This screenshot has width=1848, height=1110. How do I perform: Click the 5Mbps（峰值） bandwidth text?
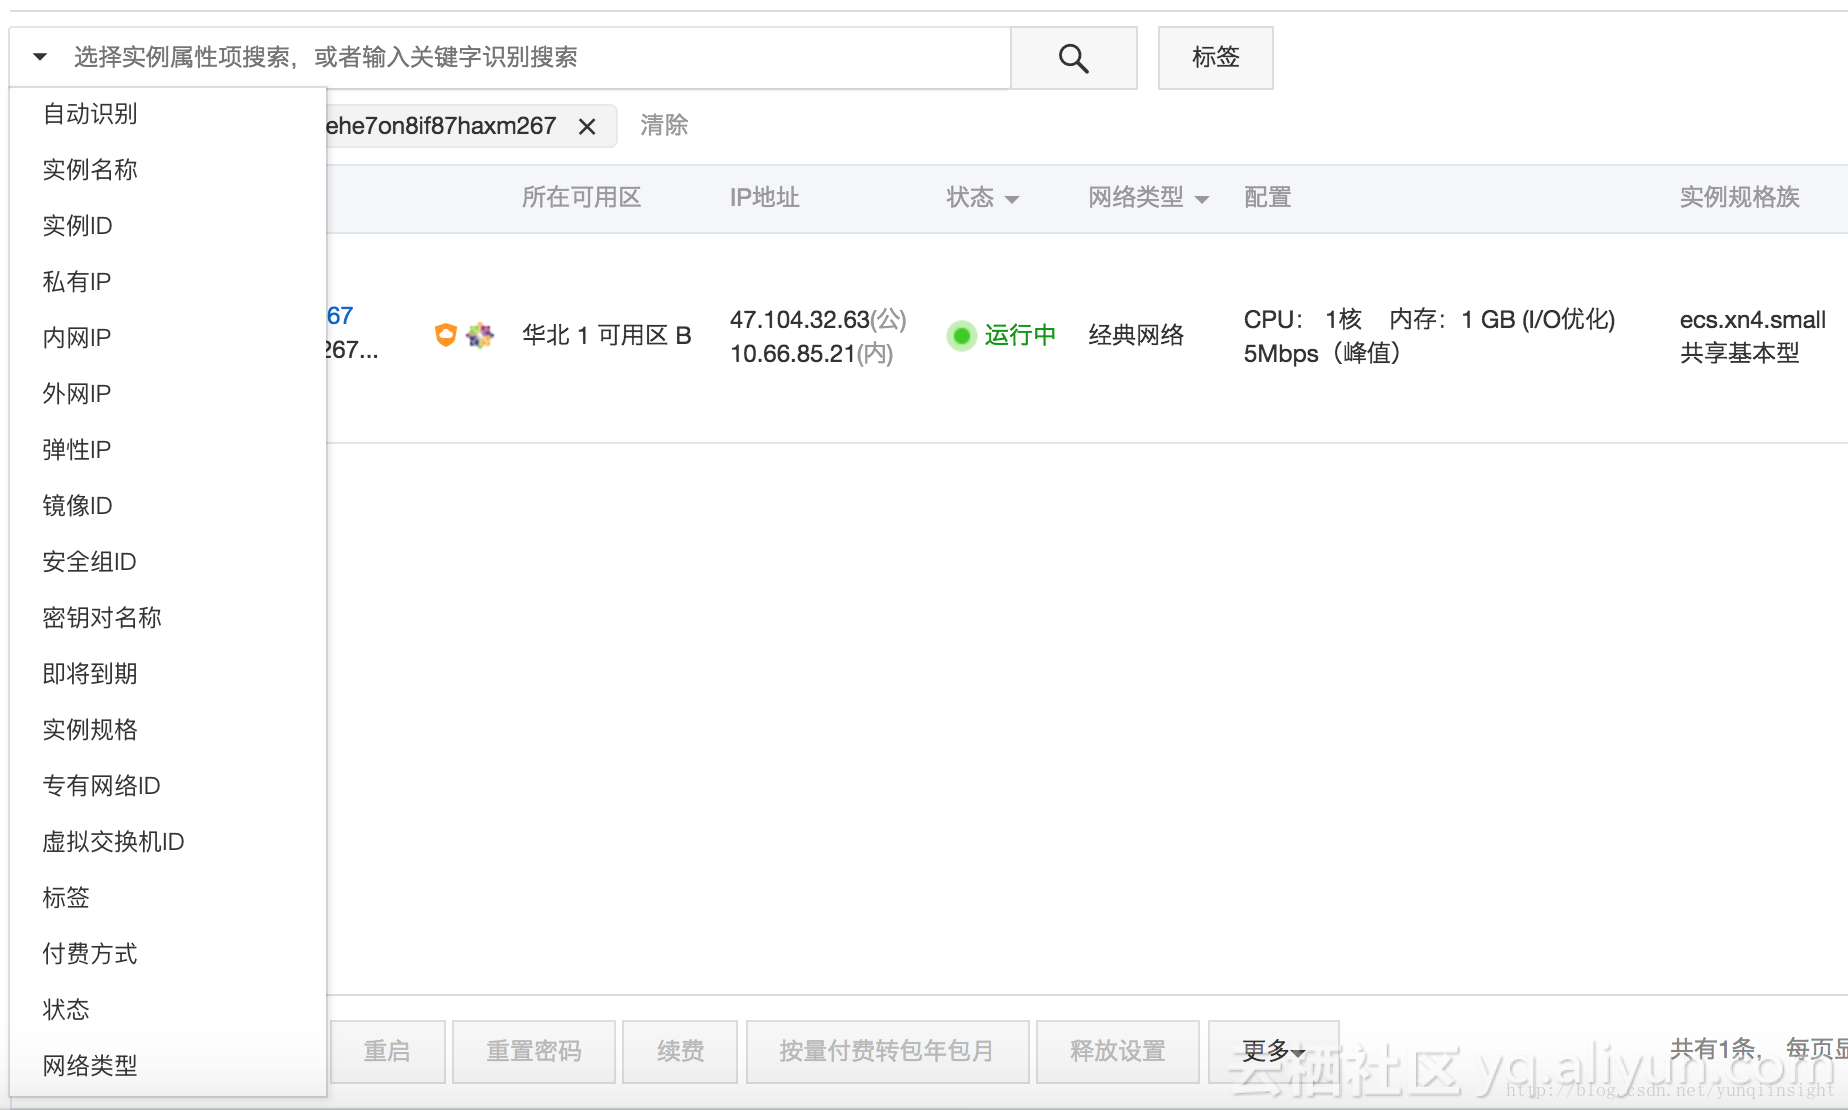(x=1322, y=354)
